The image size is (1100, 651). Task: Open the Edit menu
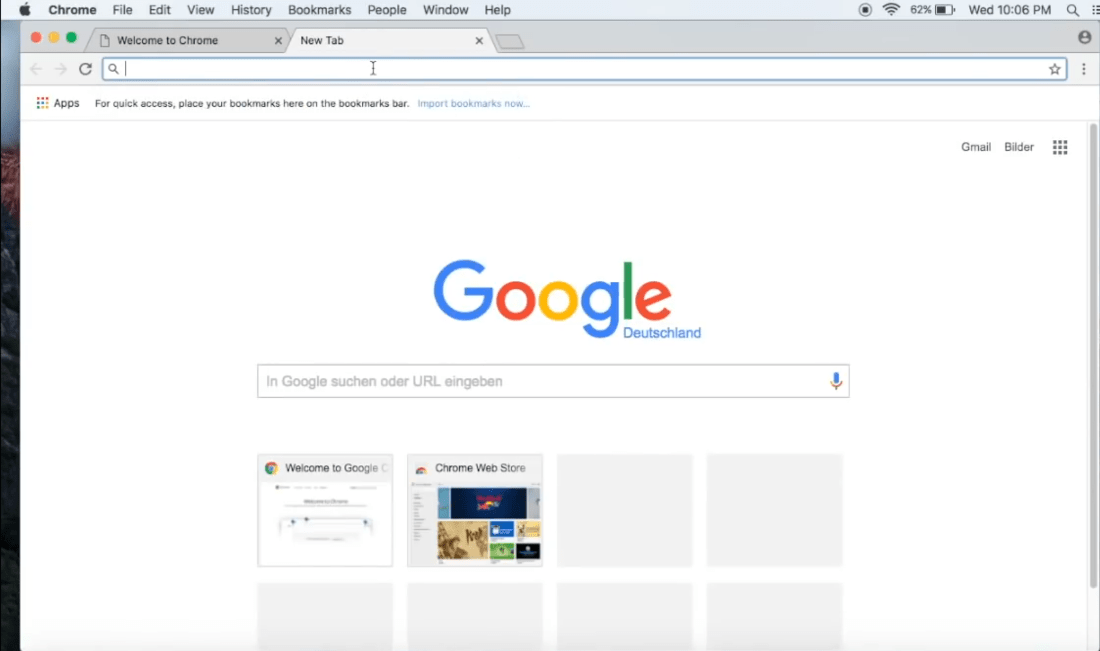click(159, 10)
